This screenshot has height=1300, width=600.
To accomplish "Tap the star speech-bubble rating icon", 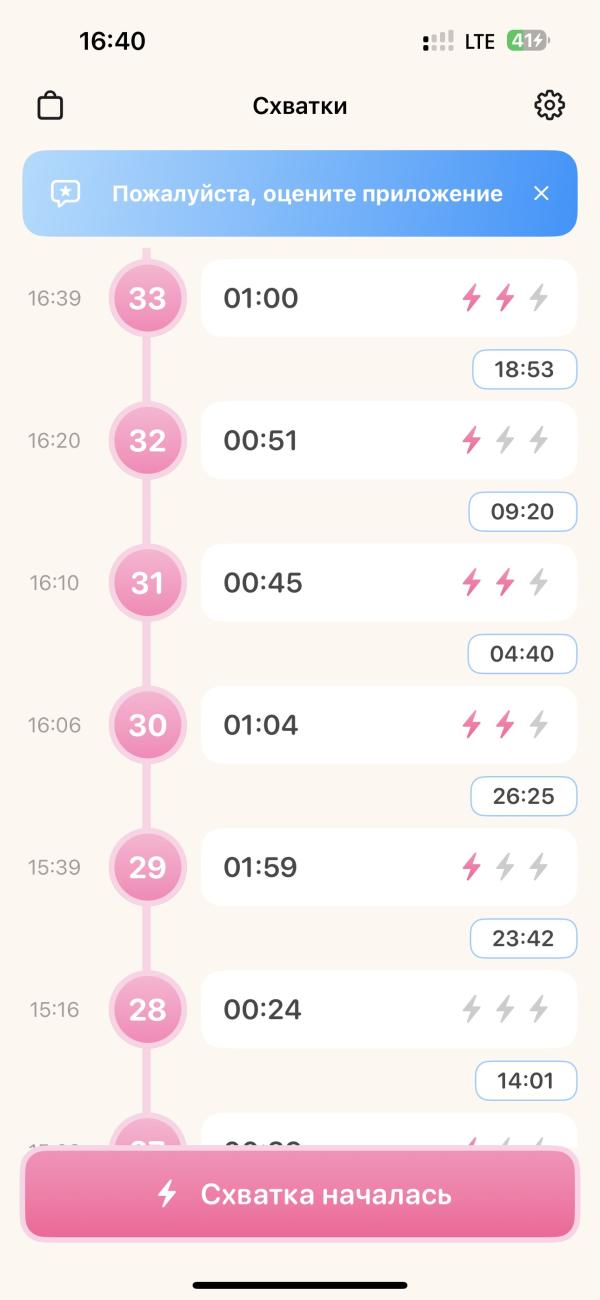I will [x=66, y=193].
